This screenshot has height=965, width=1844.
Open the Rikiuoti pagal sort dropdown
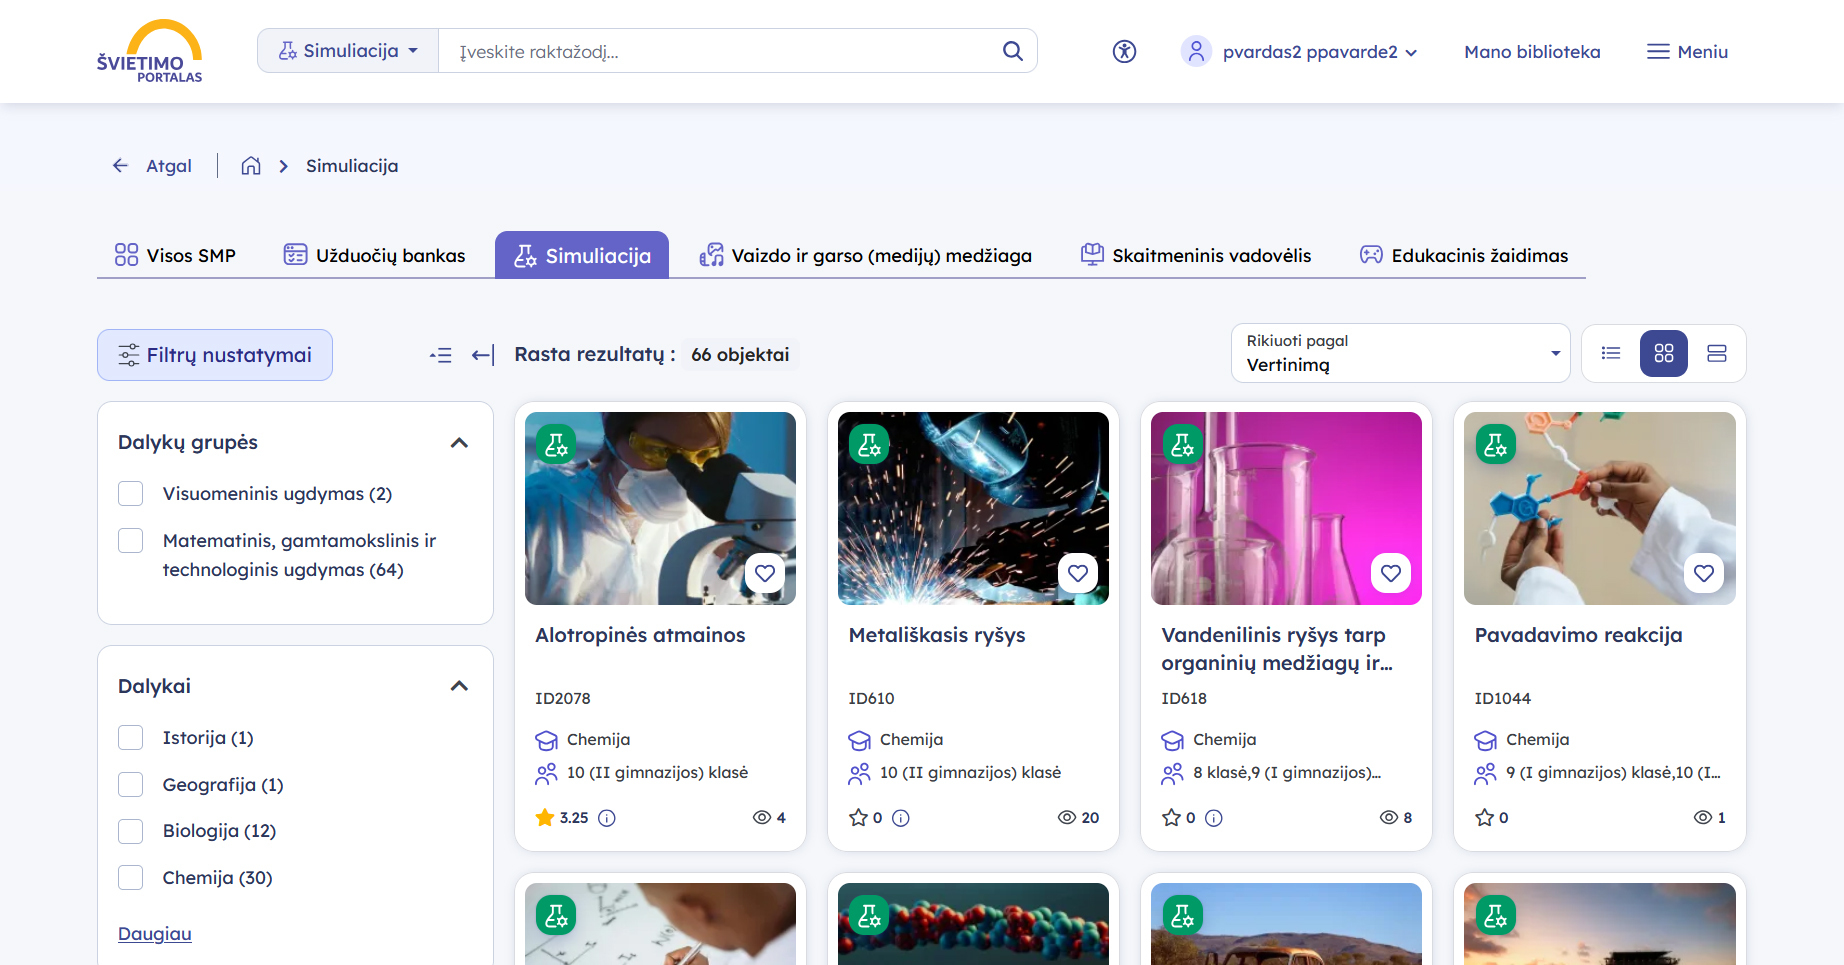pos(1400,354)
